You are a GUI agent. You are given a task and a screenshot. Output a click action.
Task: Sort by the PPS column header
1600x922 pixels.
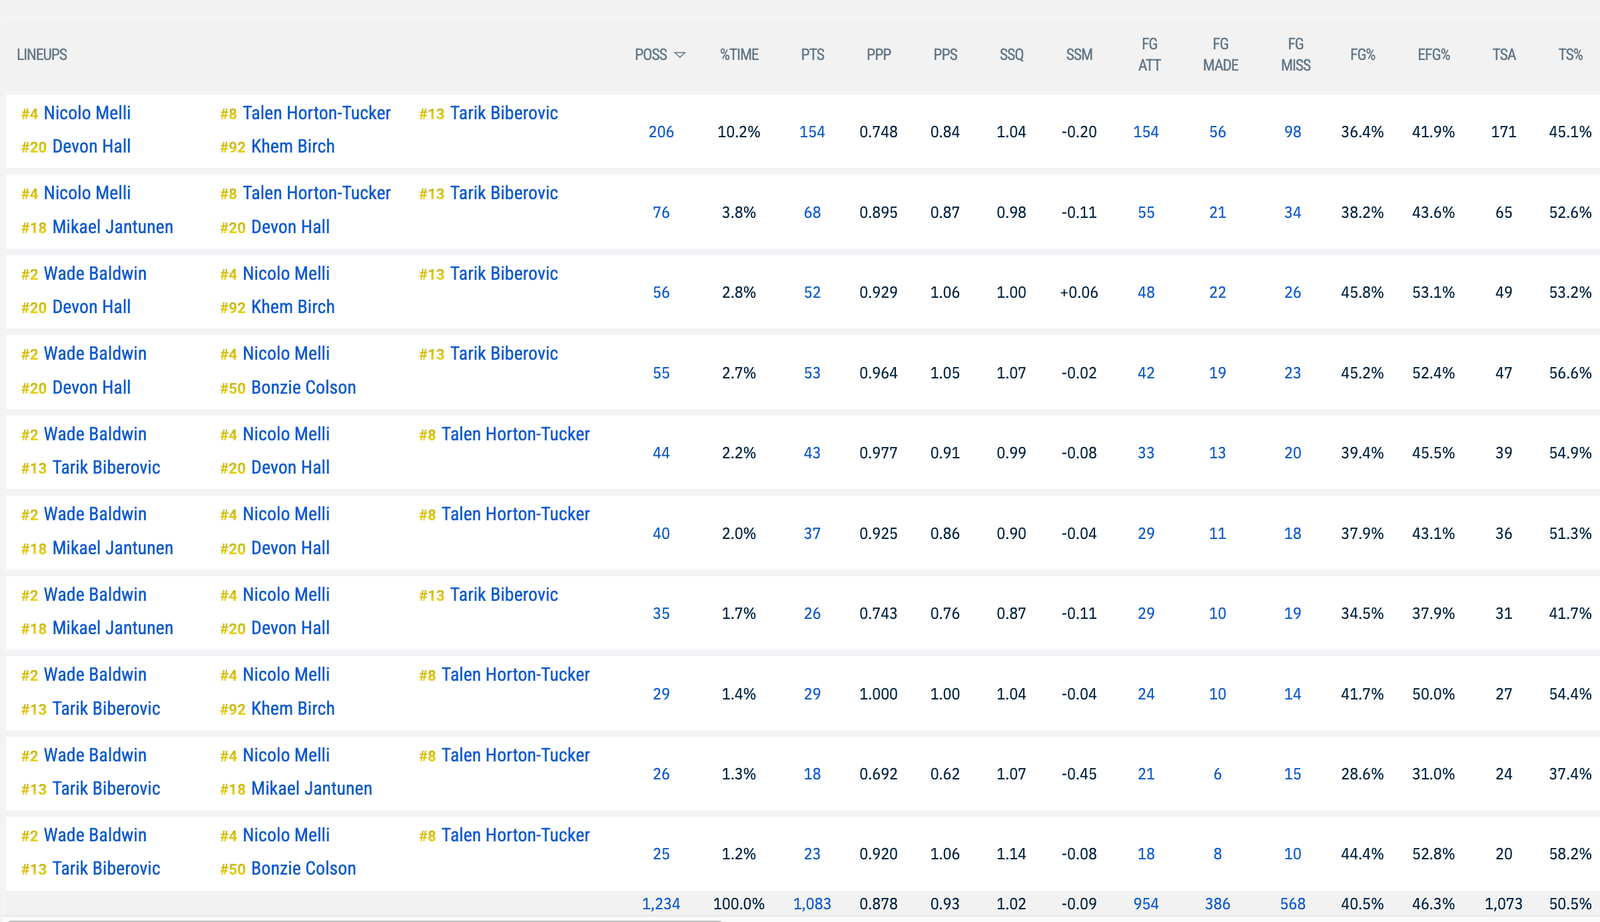(x=945, y=55)
